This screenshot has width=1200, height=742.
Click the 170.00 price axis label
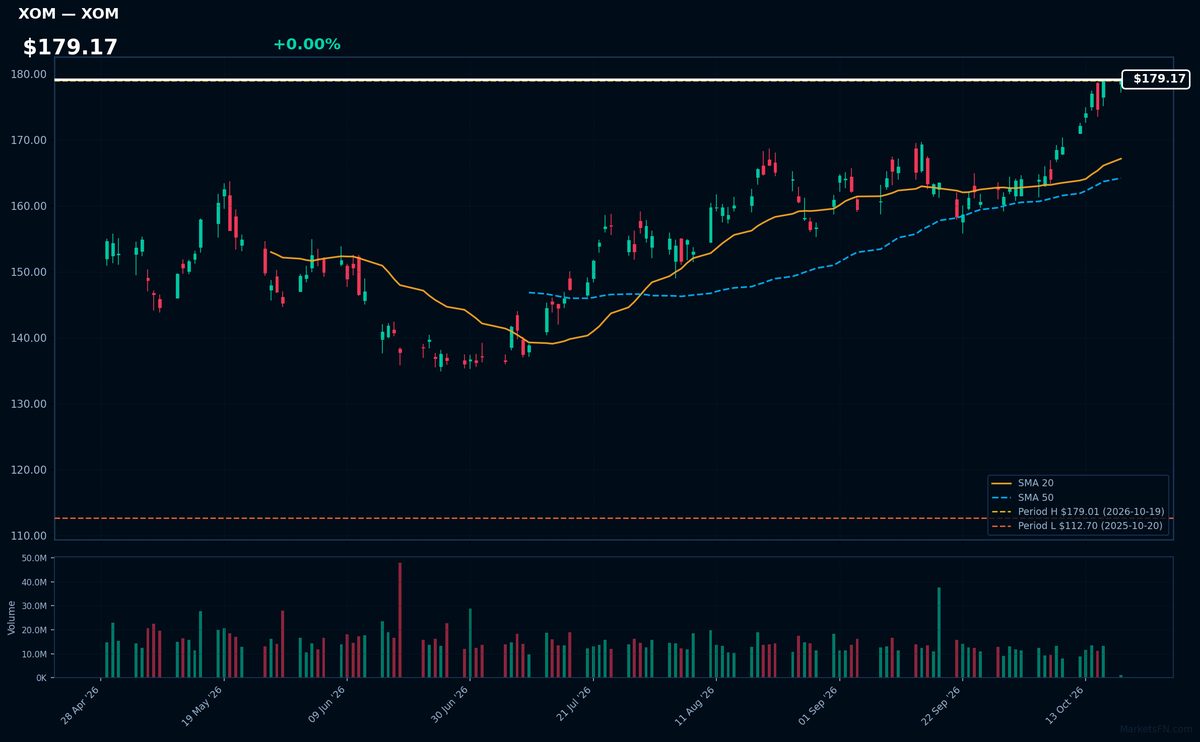tap(28, 141)
